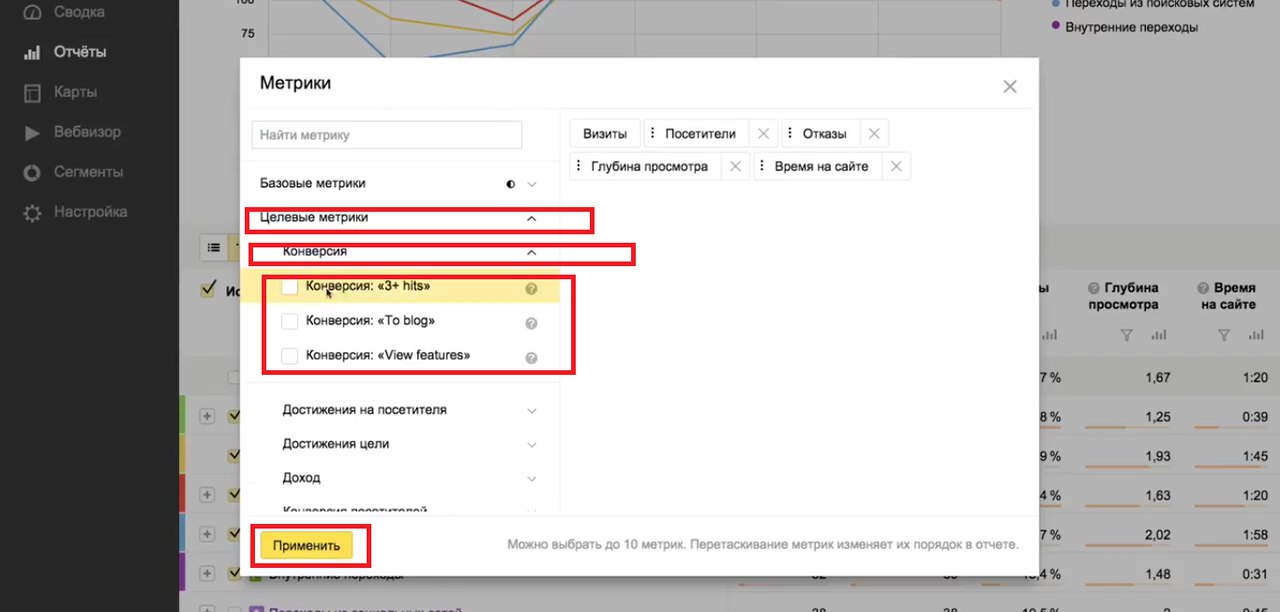
Task: Toggle checkbox of row with time 1:58
Action: (x=234, y=534)
